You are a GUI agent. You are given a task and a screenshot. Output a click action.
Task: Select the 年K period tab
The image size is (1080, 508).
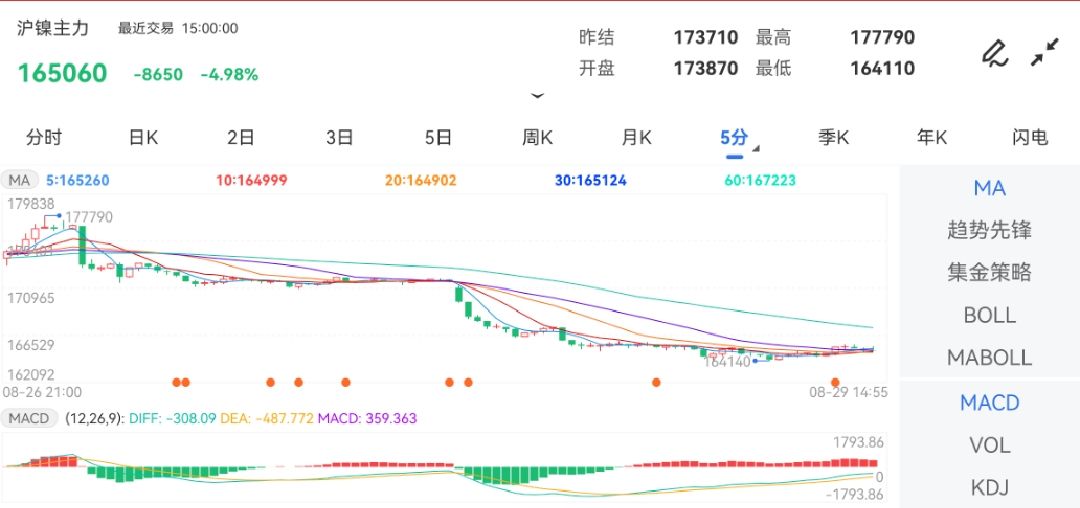(x=932, y=138)
